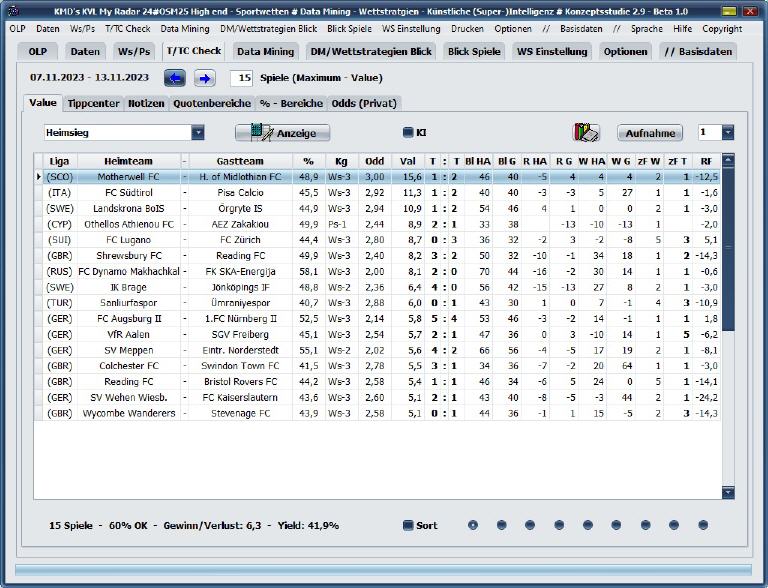
Task: Open the Tippcenter sub-tab
Action: point(93,103)
